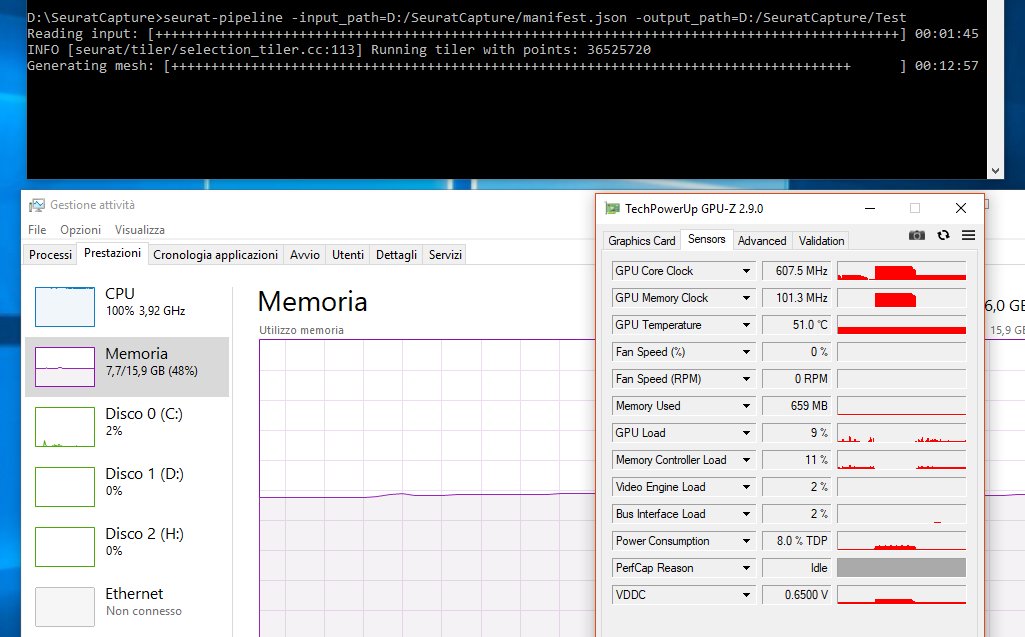The image size is (1025, 637).
Task: Open the Disco 1 (D:) graph
Action: pyautogui.click(x=65, y=487)
